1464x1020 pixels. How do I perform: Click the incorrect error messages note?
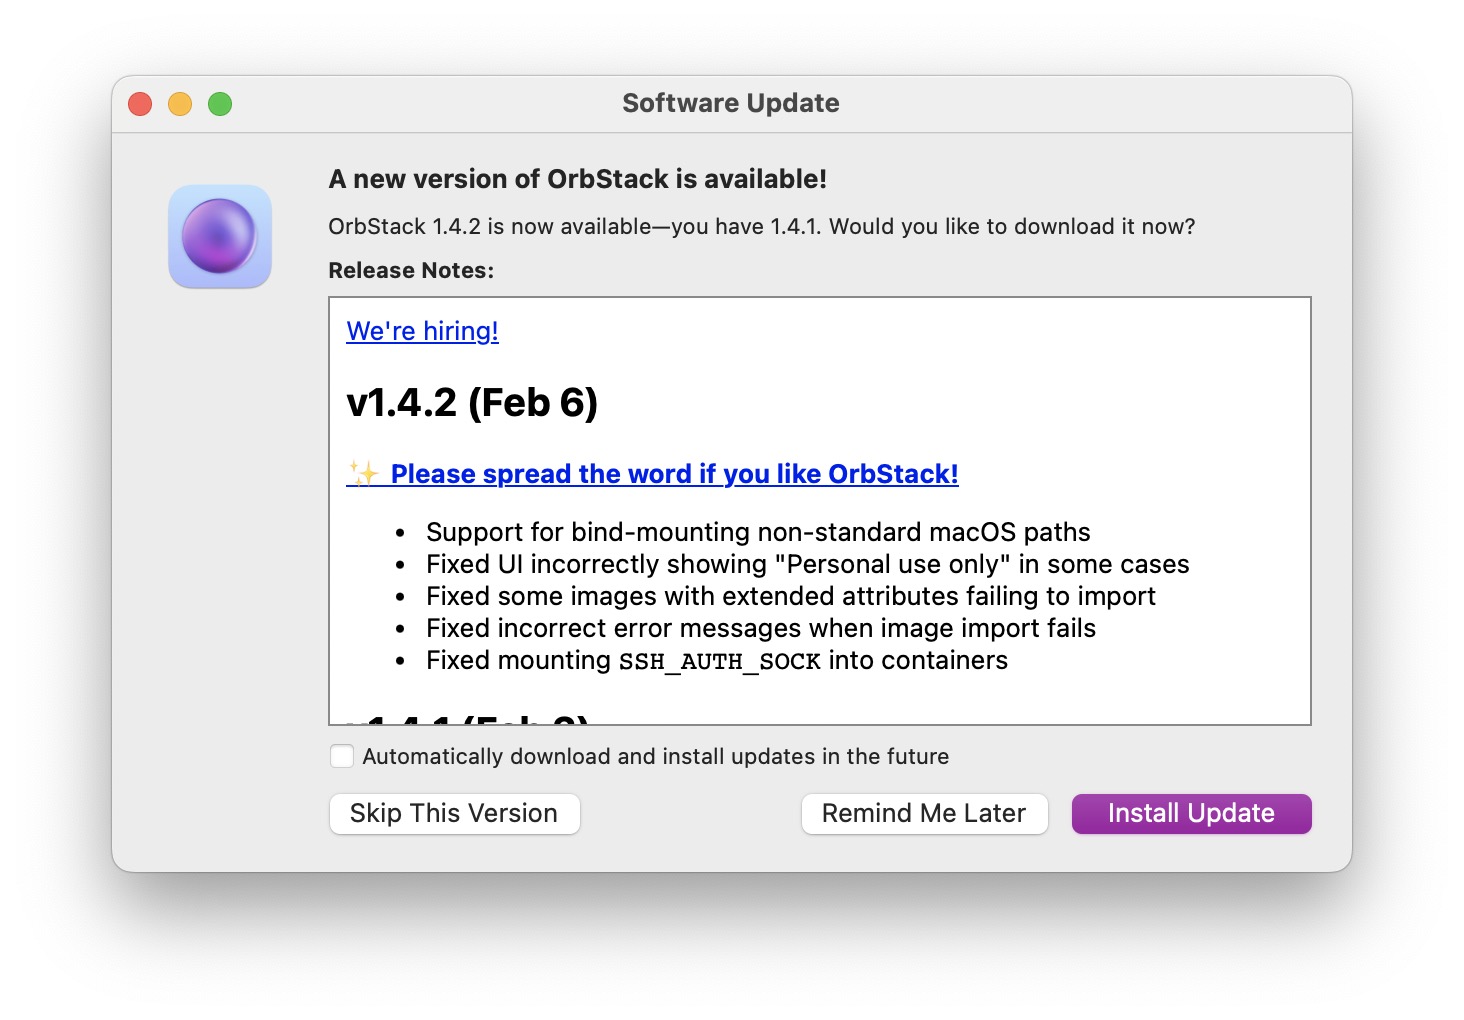[761, 628]
